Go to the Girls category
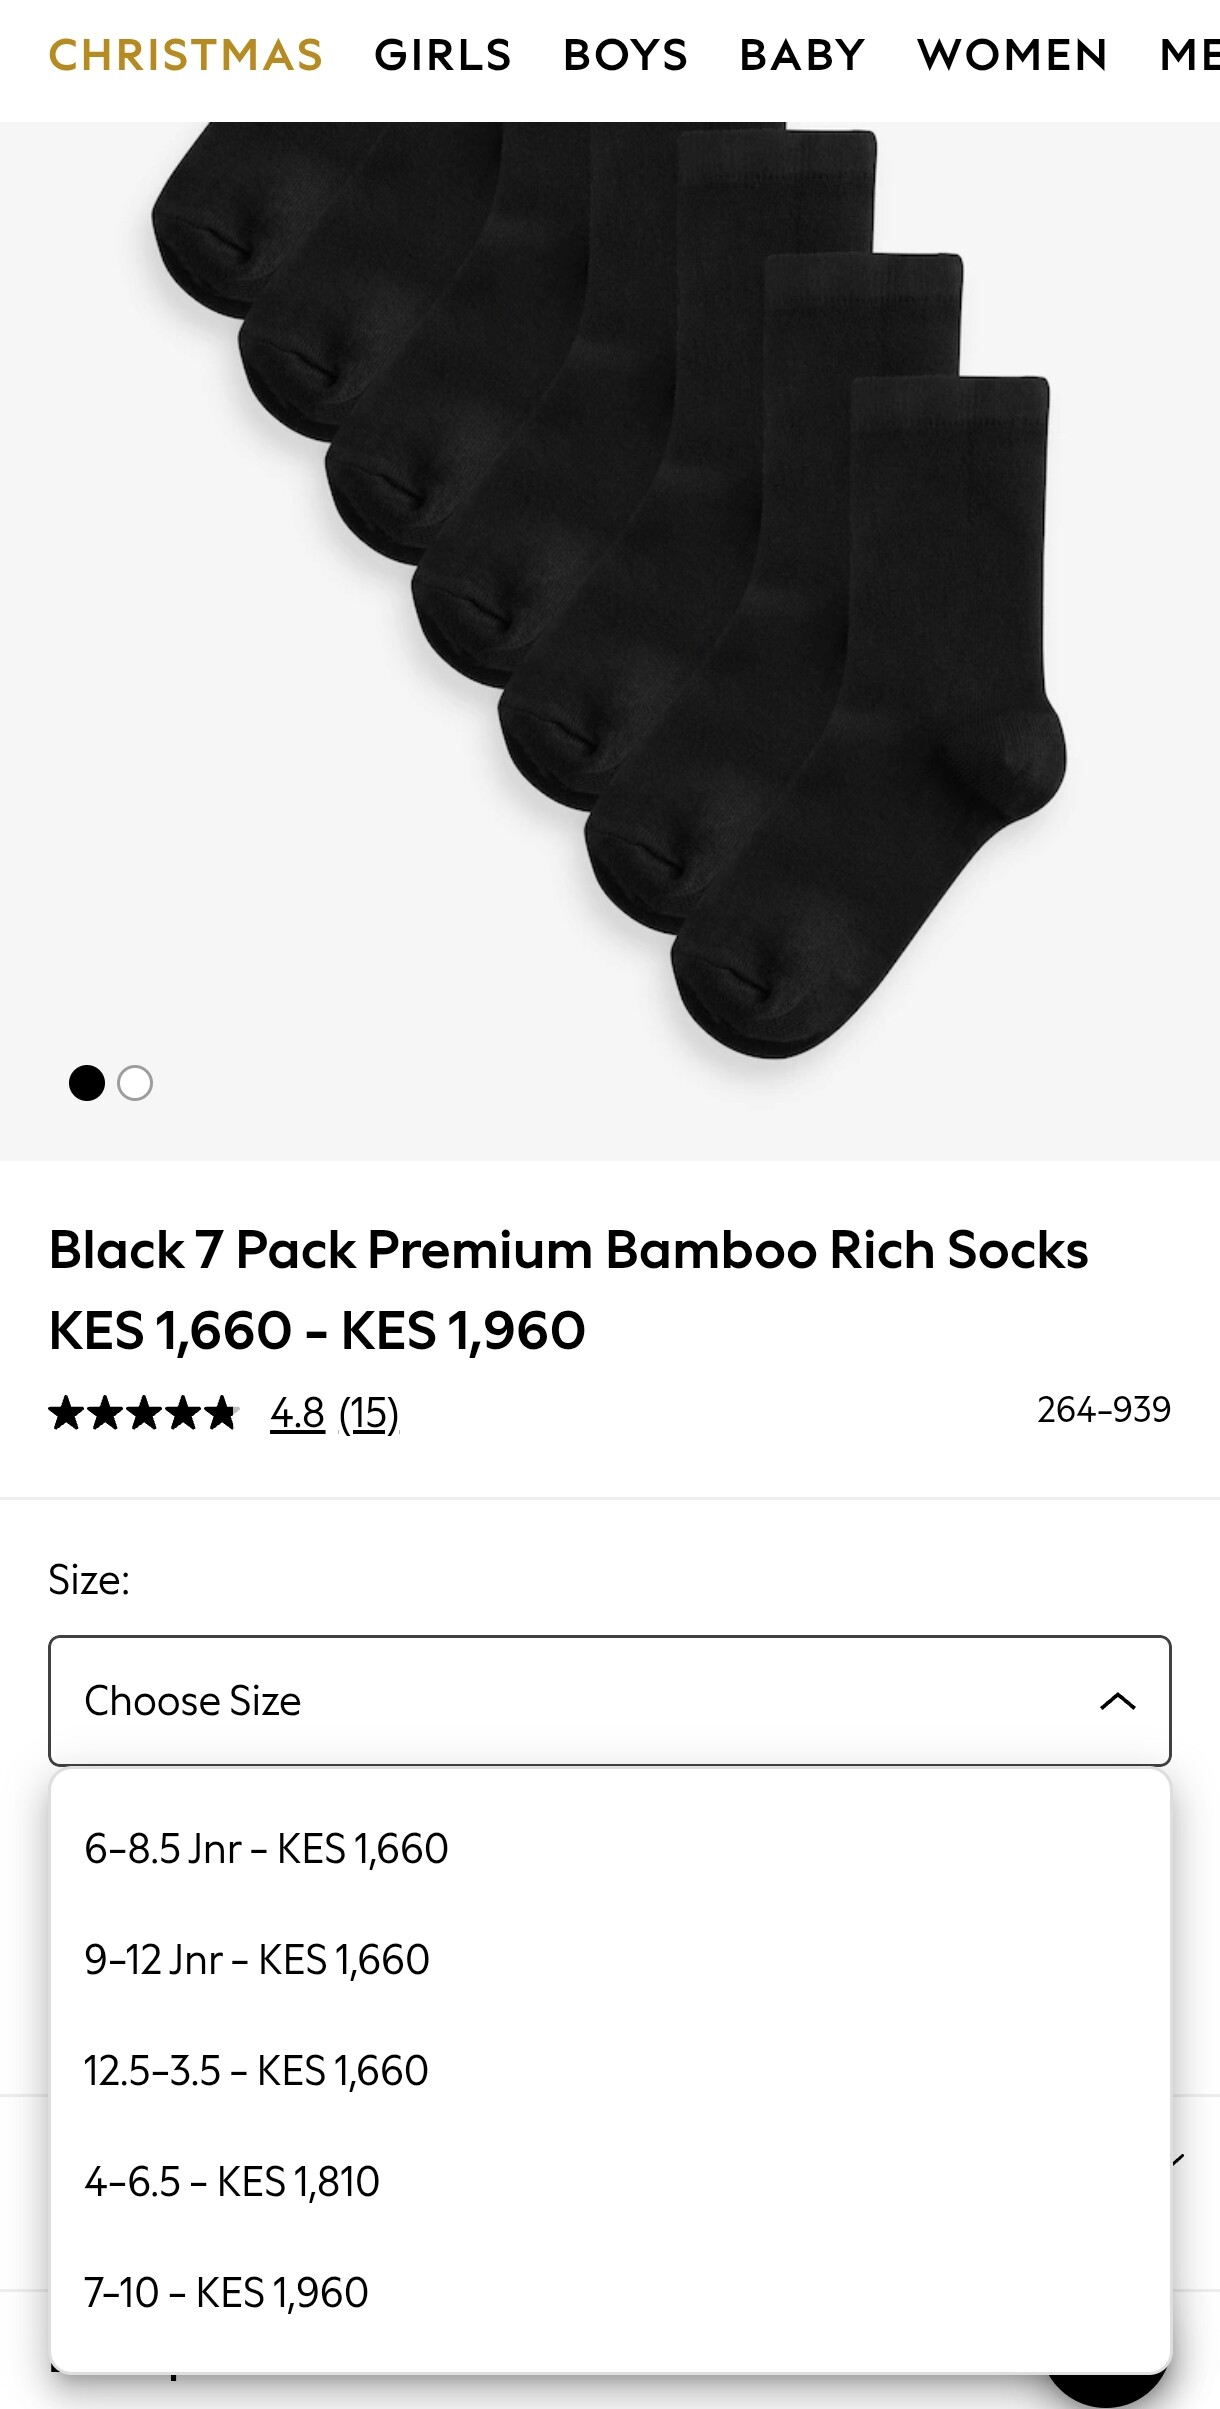This screenshot has height=2409, width=1220. pyautogui.click(x=443, y=55)
